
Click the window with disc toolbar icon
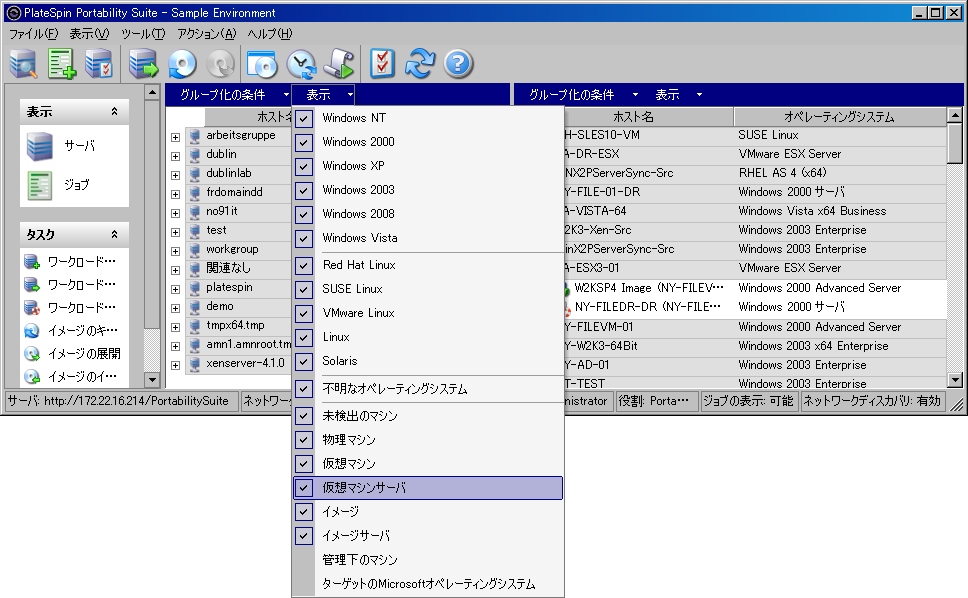262,64
